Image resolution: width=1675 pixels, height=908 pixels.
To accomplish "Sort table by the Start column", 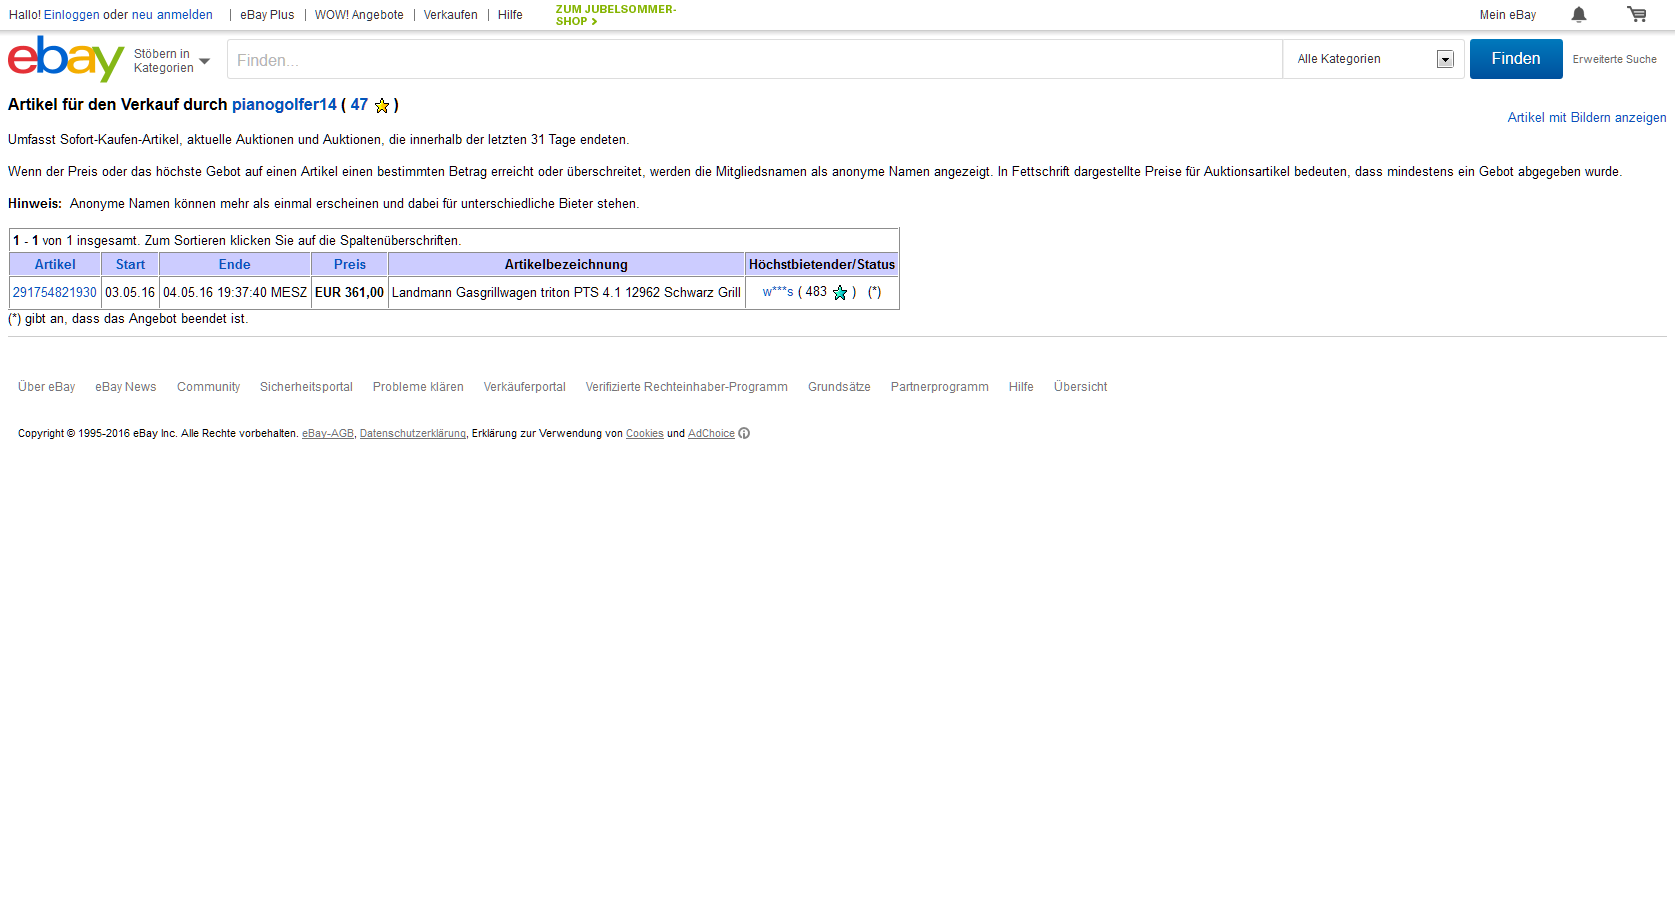I will [x=130, y=265].
